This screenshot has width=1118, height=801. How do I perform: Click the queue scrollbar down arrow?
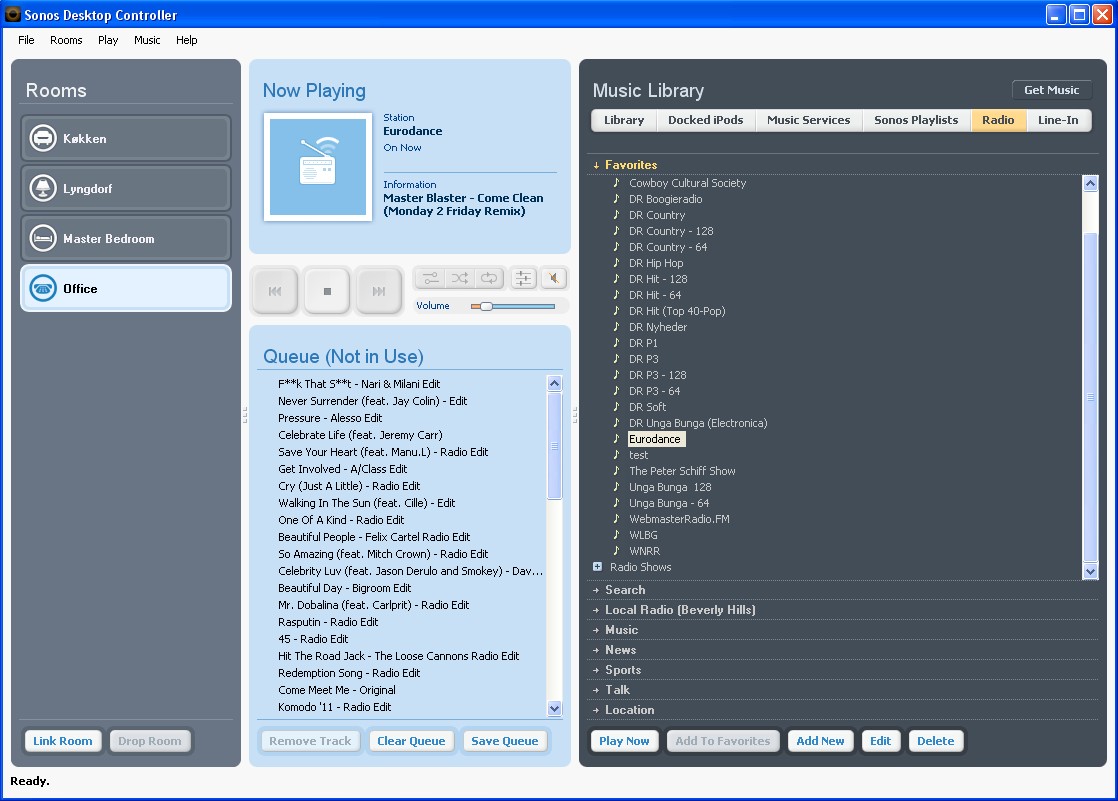click(x=555, y=708)
